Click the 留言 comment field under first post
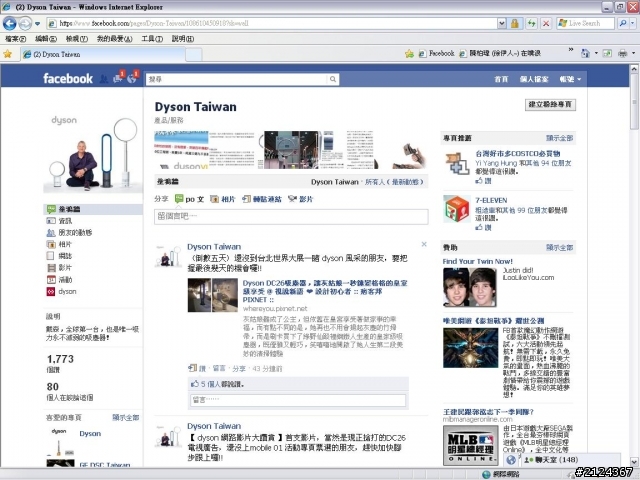This screenshot has width=640, height=480. [x=298, y=400]
